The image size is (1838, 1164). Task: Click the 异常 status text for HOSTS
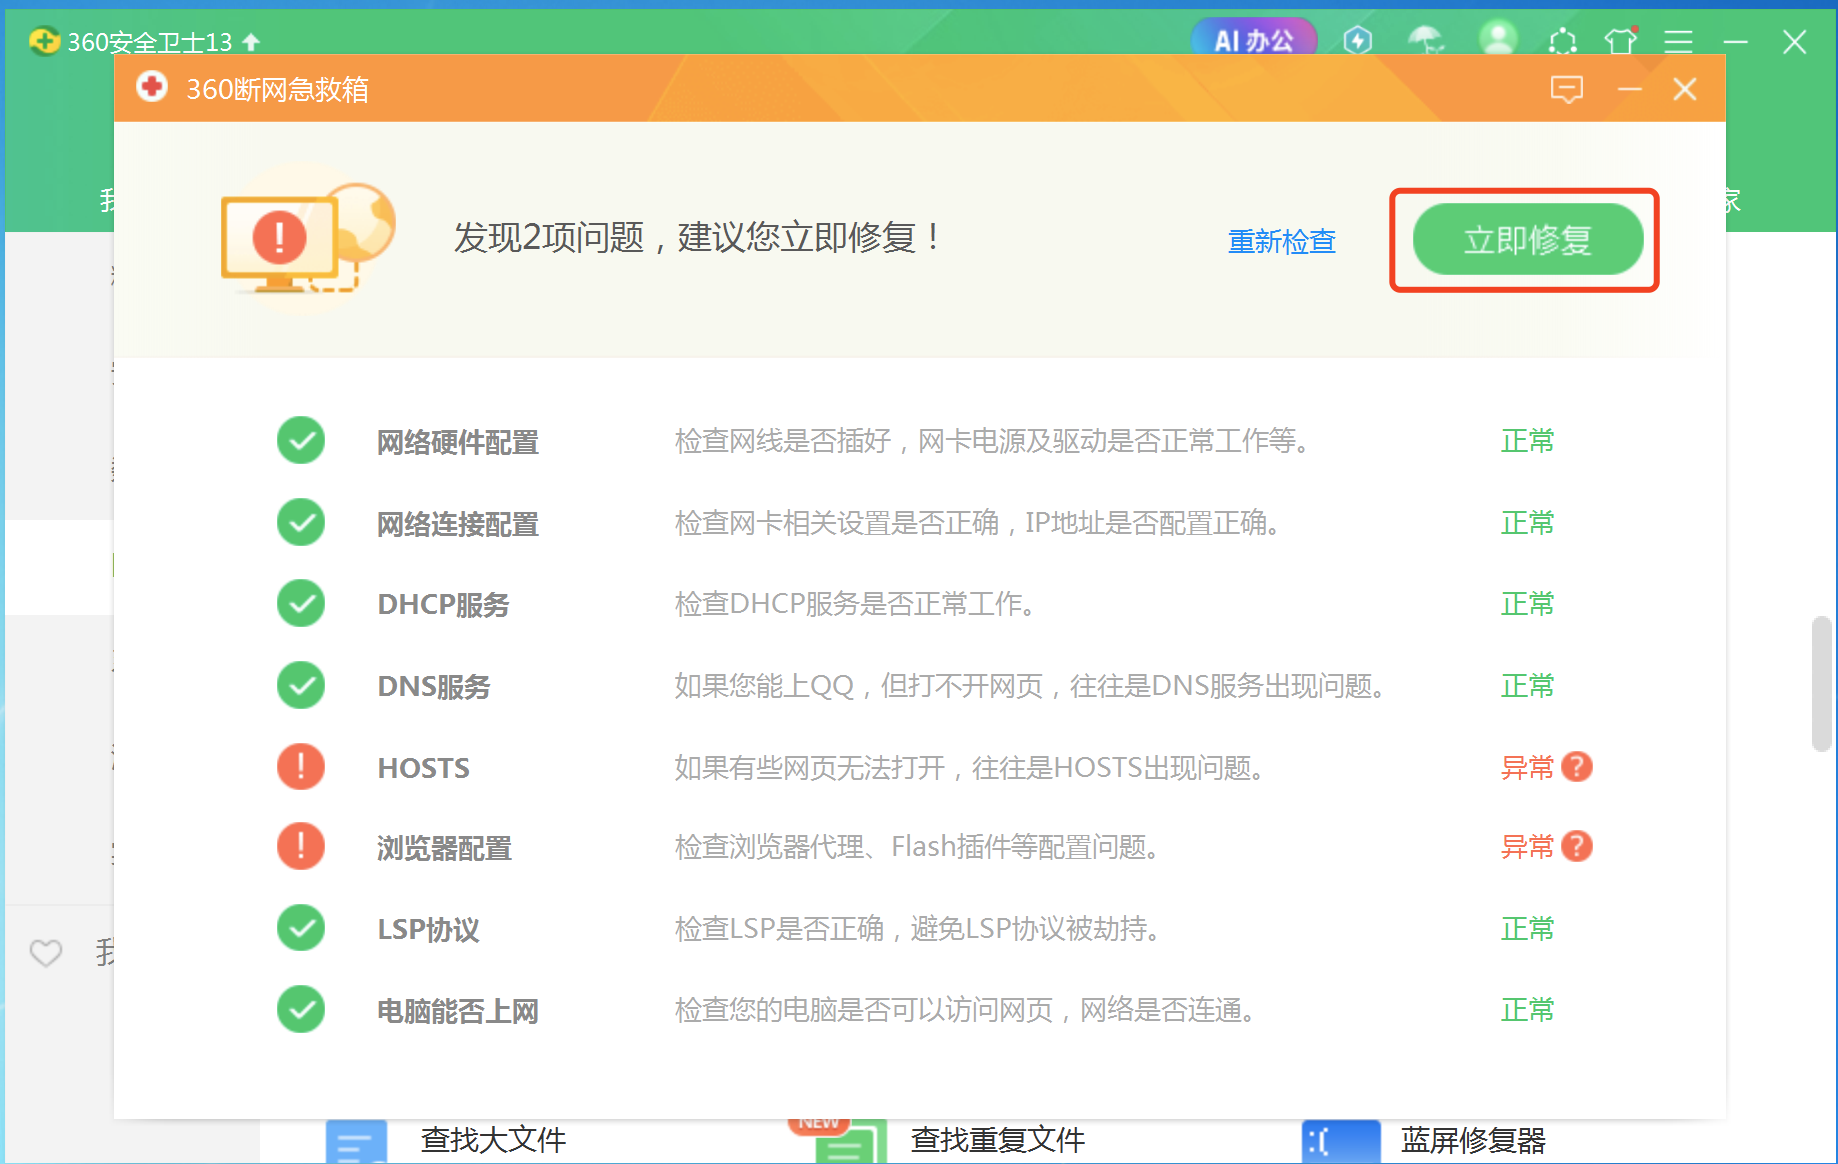coord(1527,768)
